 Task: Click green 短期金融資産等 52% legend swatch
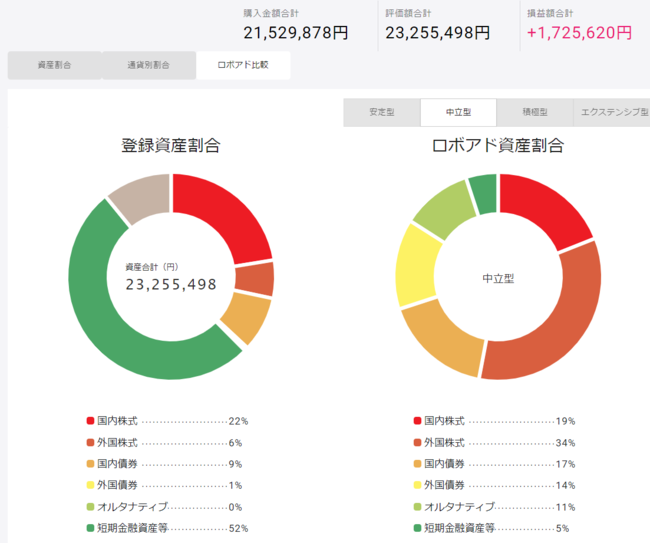[92, 528]
